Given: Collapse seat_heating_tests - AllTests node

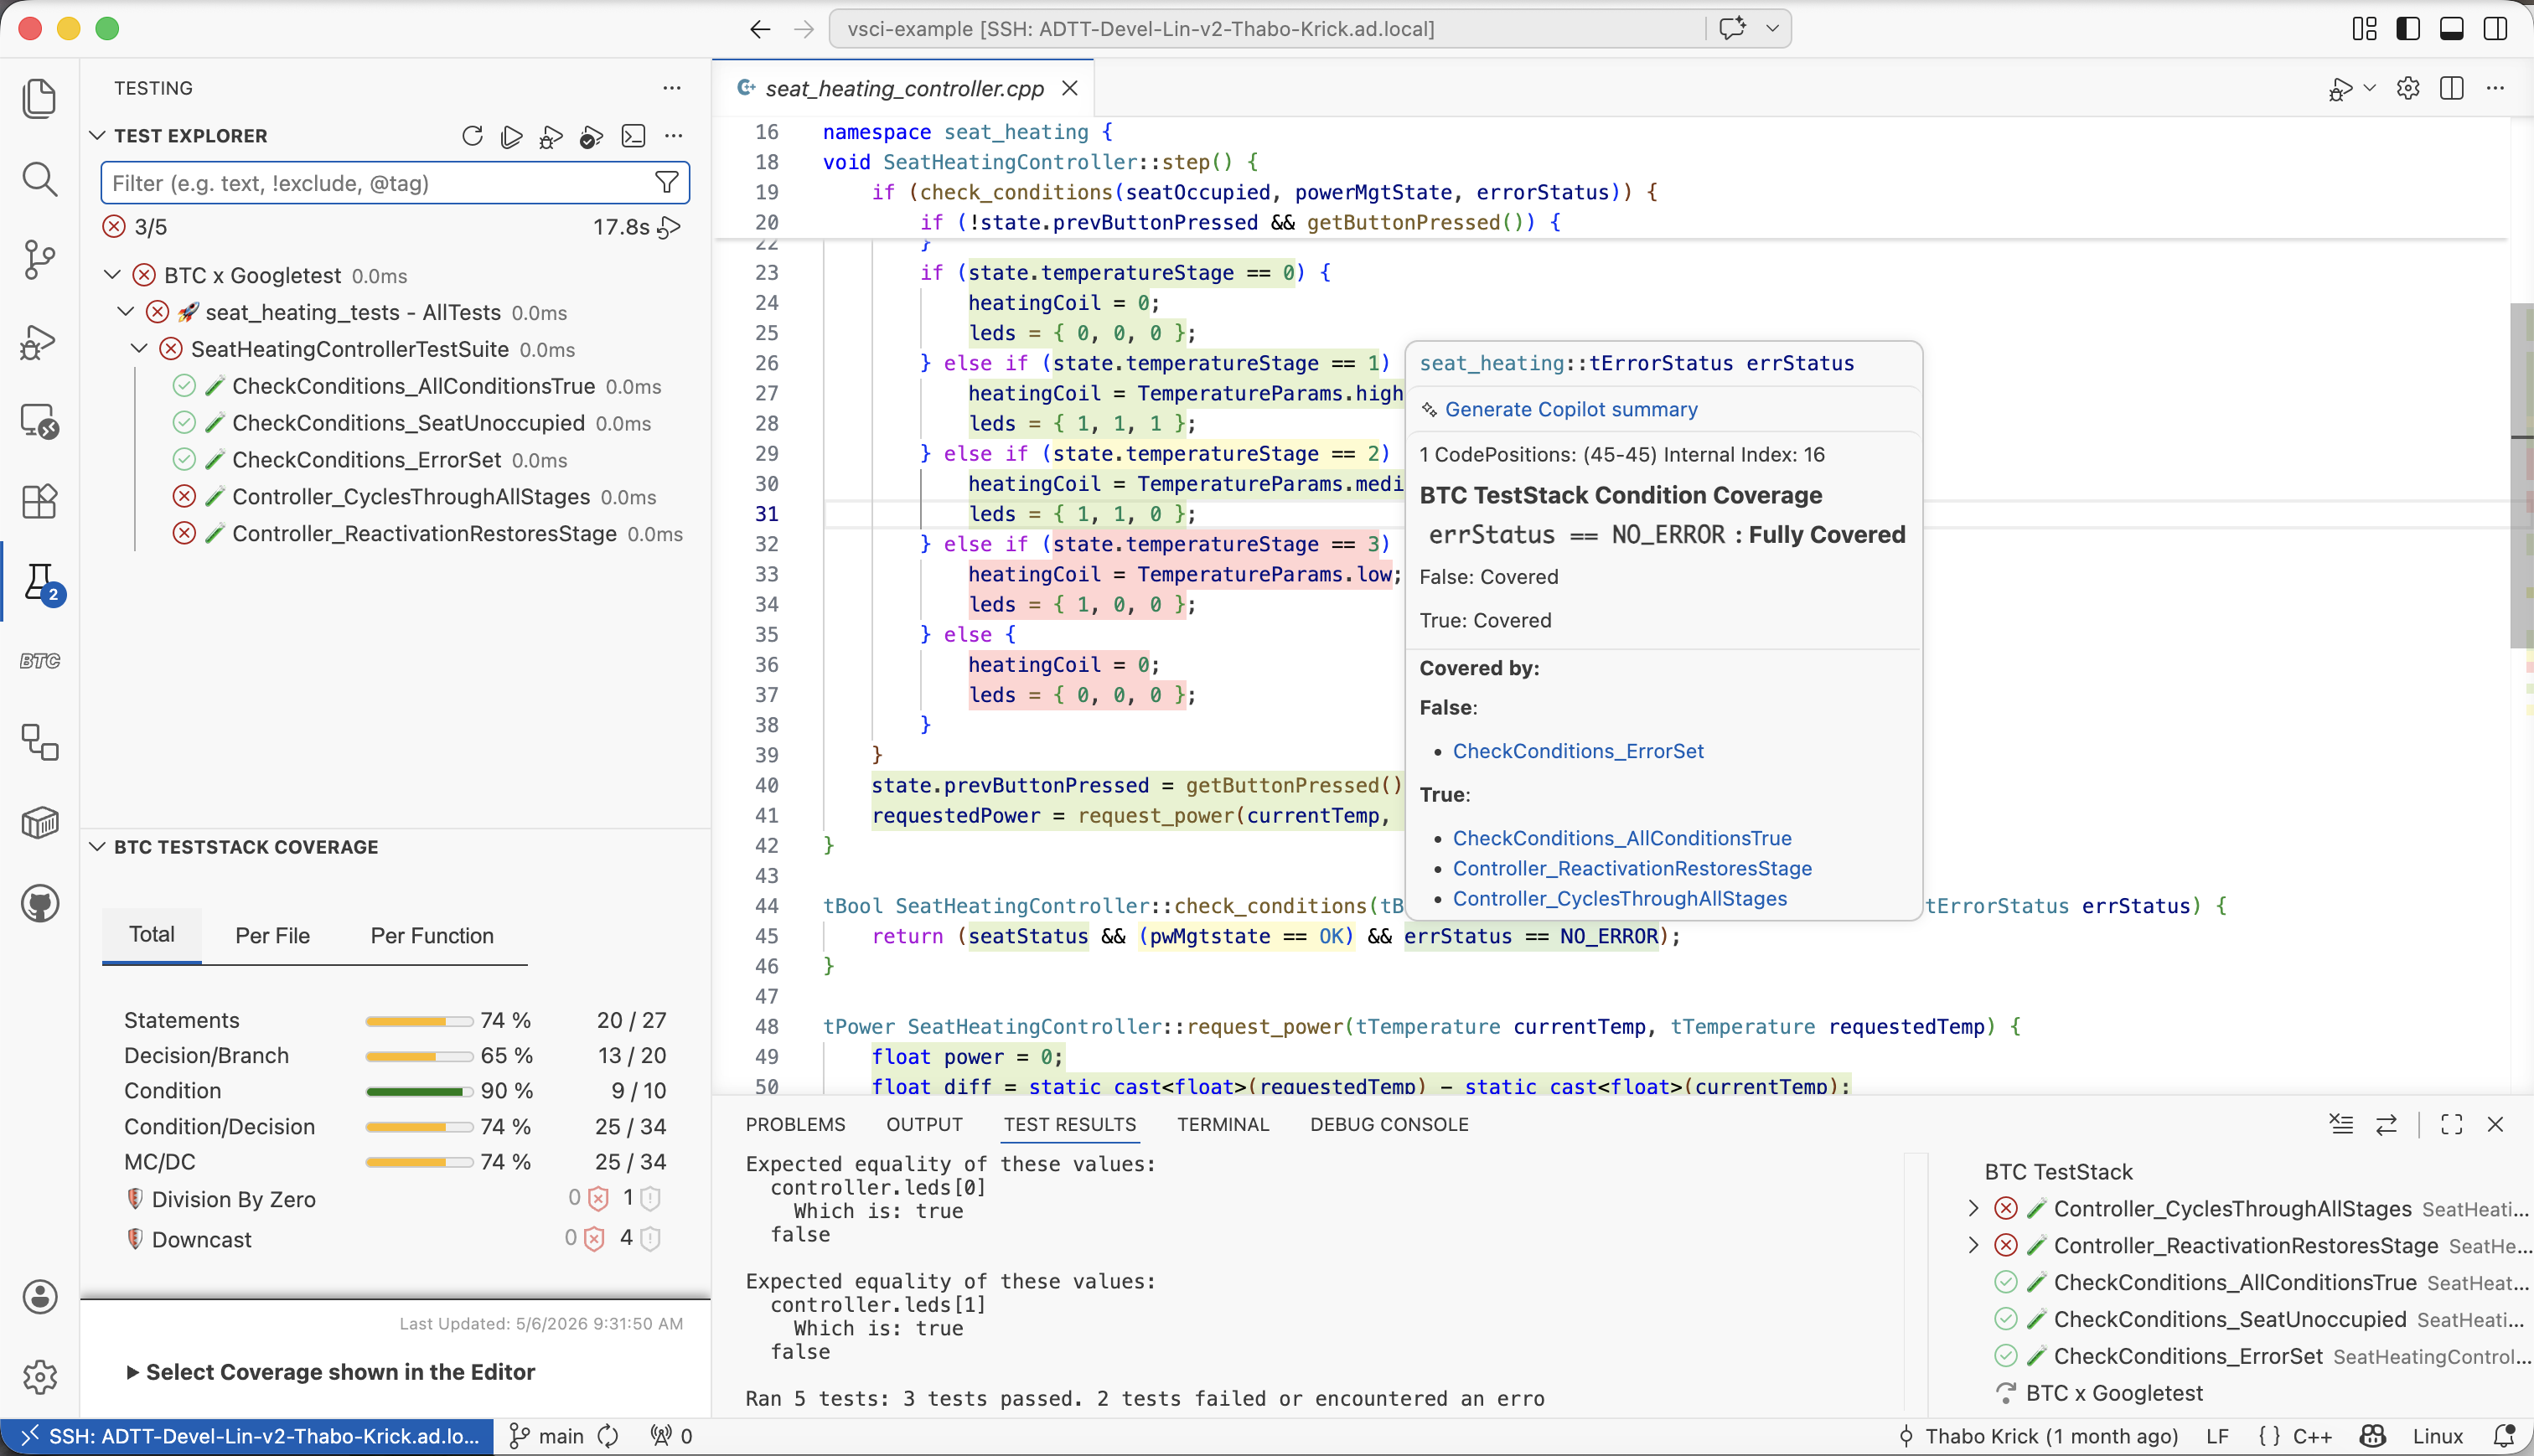Looking at the screenshot, I should pos(125,311).
